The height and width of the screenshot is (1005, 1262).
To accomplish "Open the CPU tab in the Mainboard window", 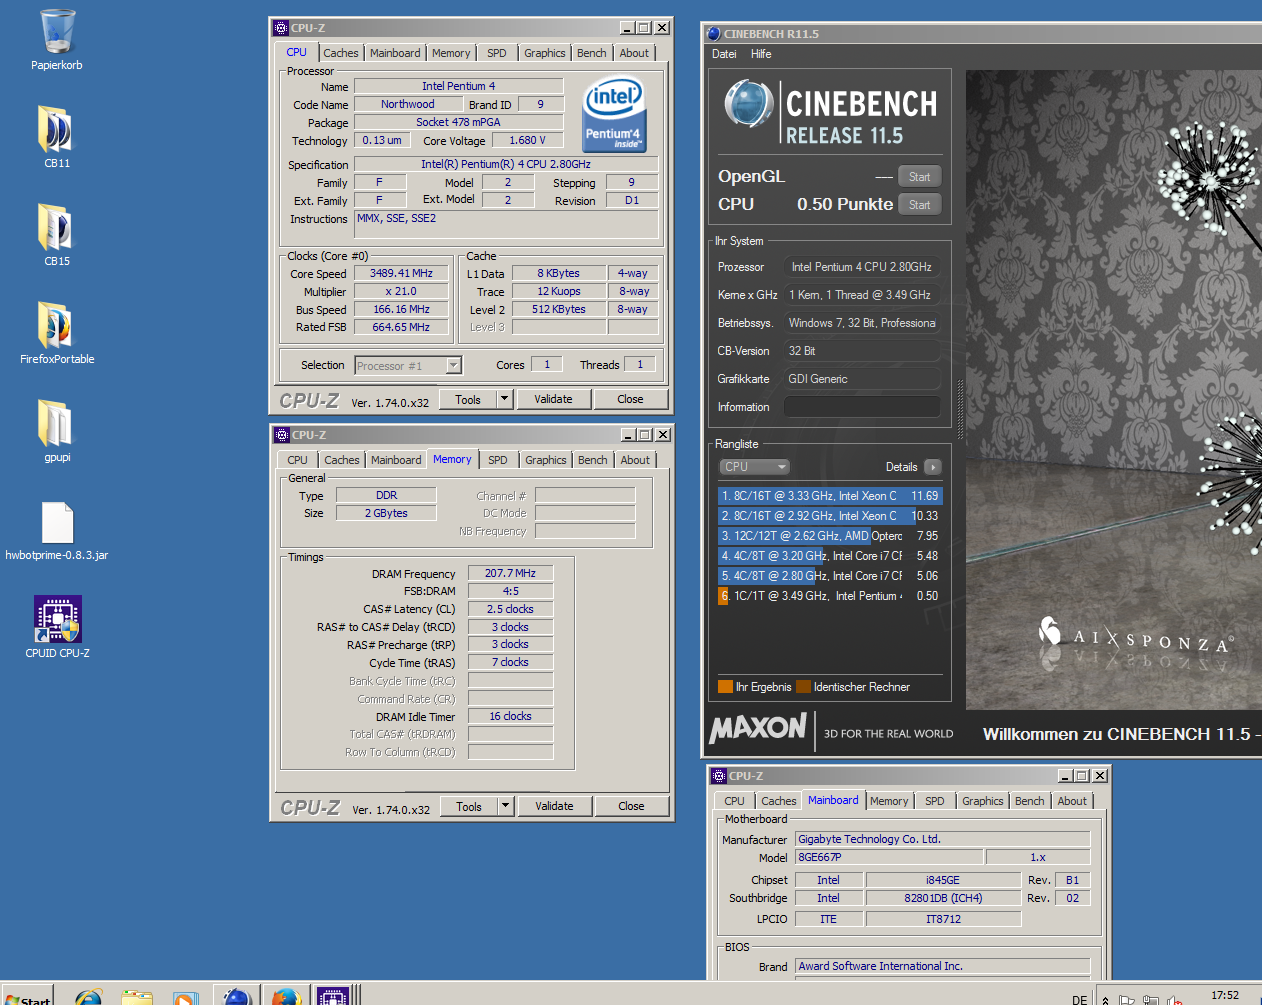I will [x=734, y=801].
